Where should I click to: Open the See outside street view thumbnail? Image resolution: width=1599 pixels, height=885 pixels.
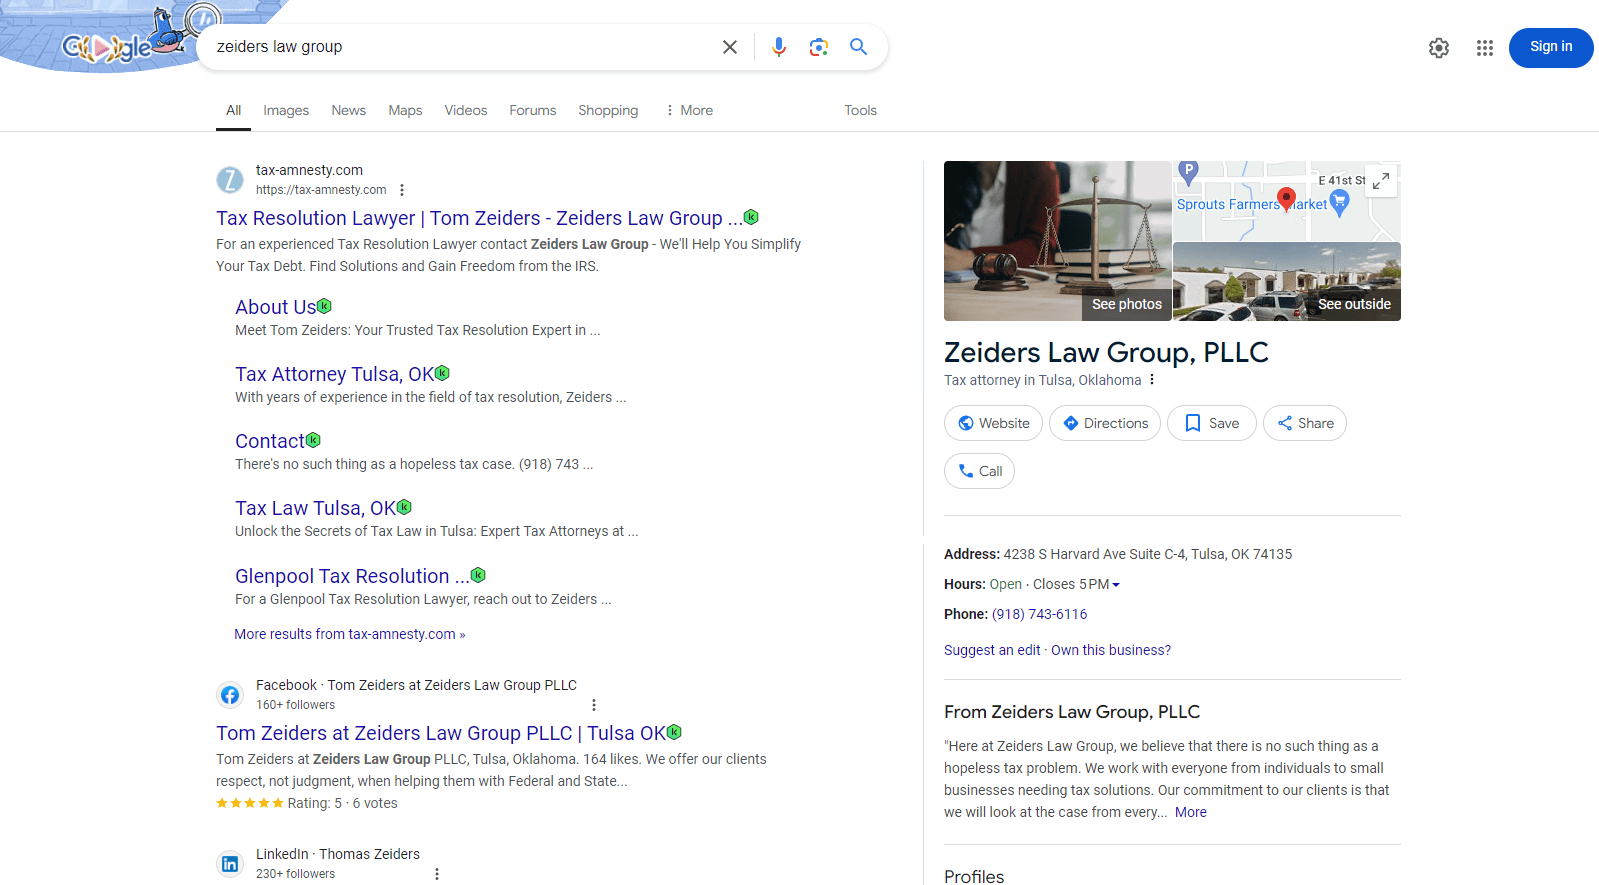(1287, 282)
